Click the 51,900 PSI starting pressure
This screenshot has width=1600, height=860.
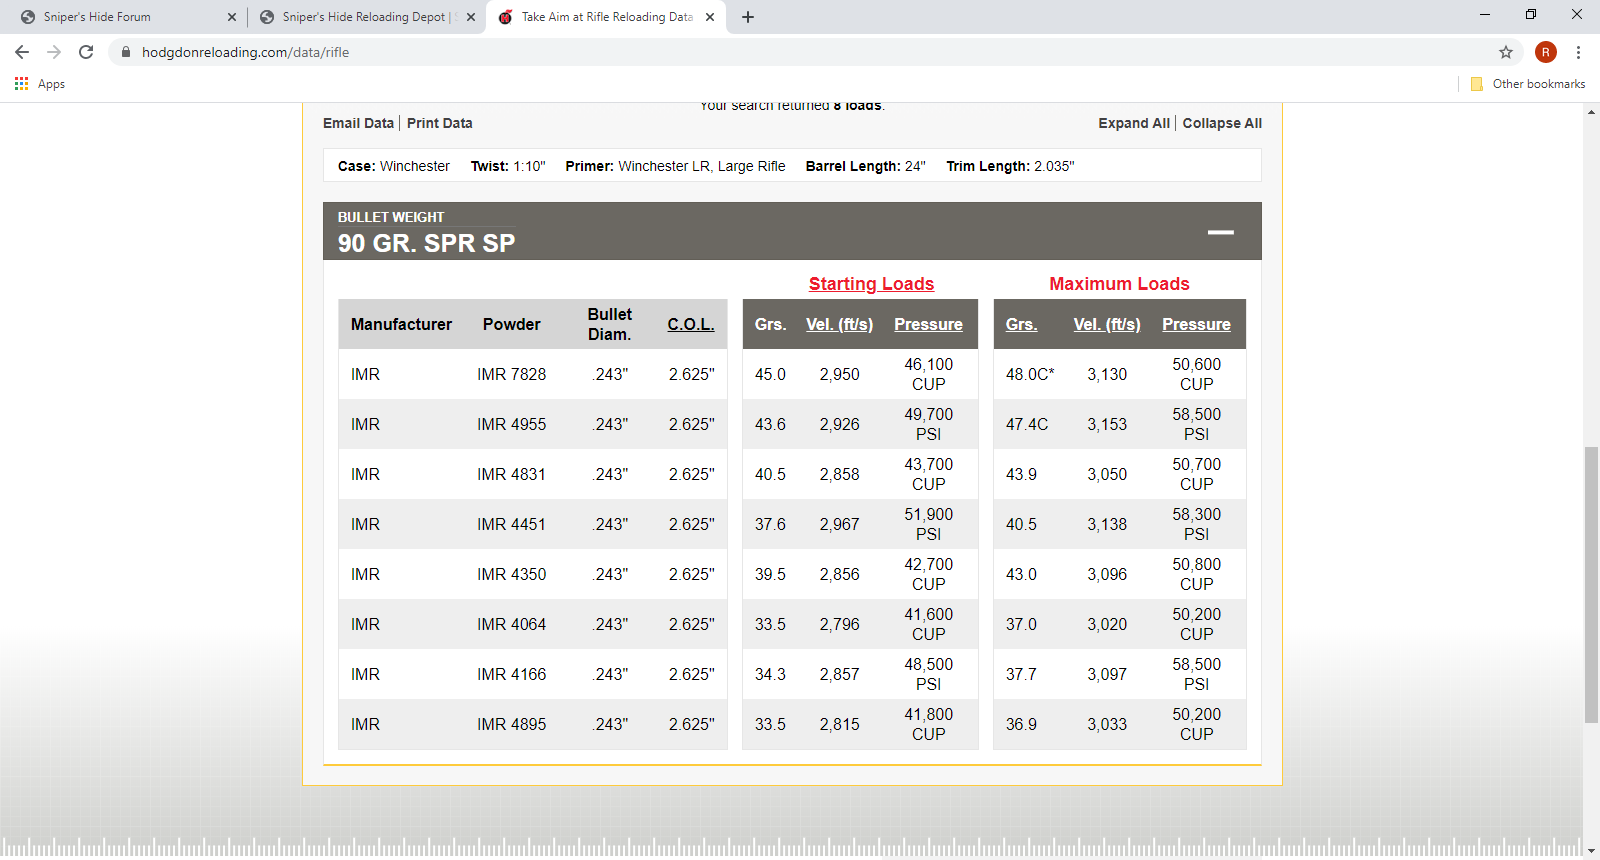(x=928, y=524)
